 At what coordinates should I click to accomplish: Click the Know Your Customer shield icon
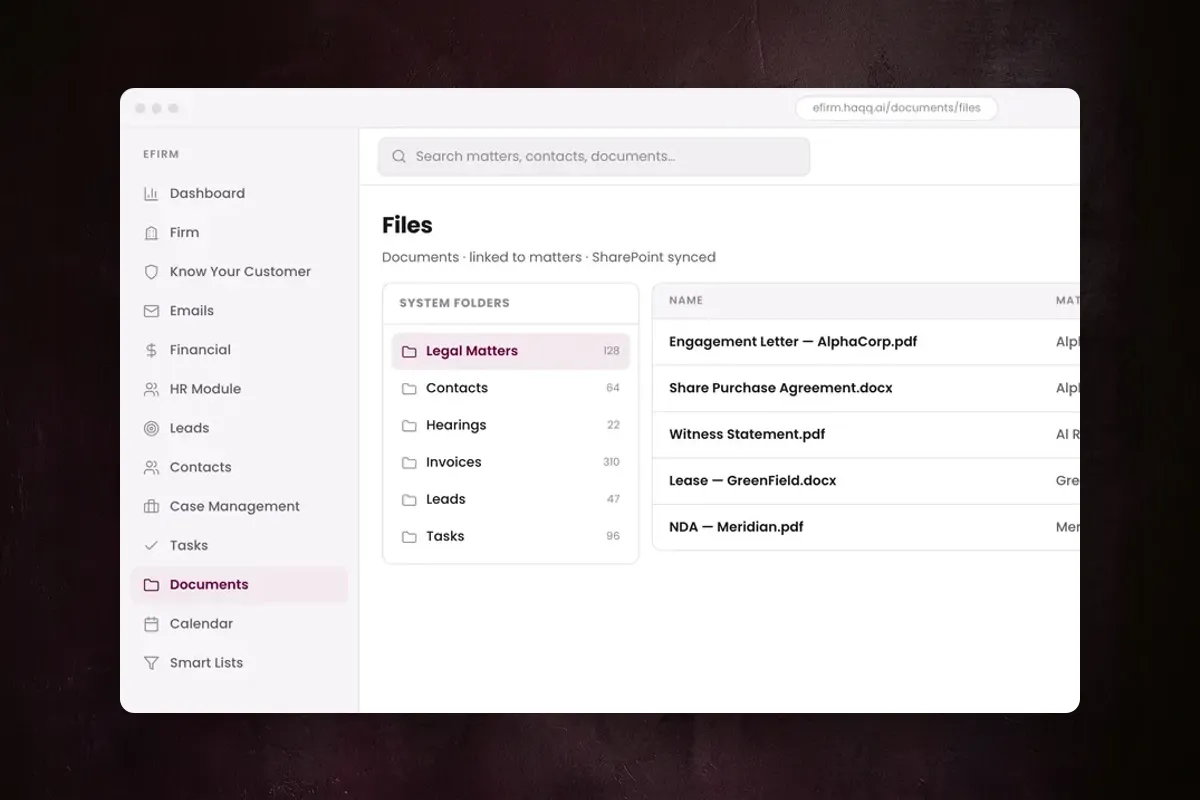151,271
